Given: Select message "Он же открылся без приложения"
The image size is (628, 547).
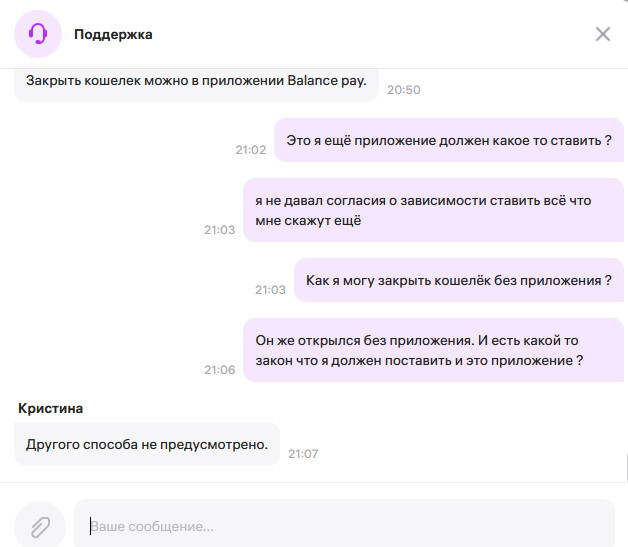Looking at the screenshot, I should coord(433,350).
